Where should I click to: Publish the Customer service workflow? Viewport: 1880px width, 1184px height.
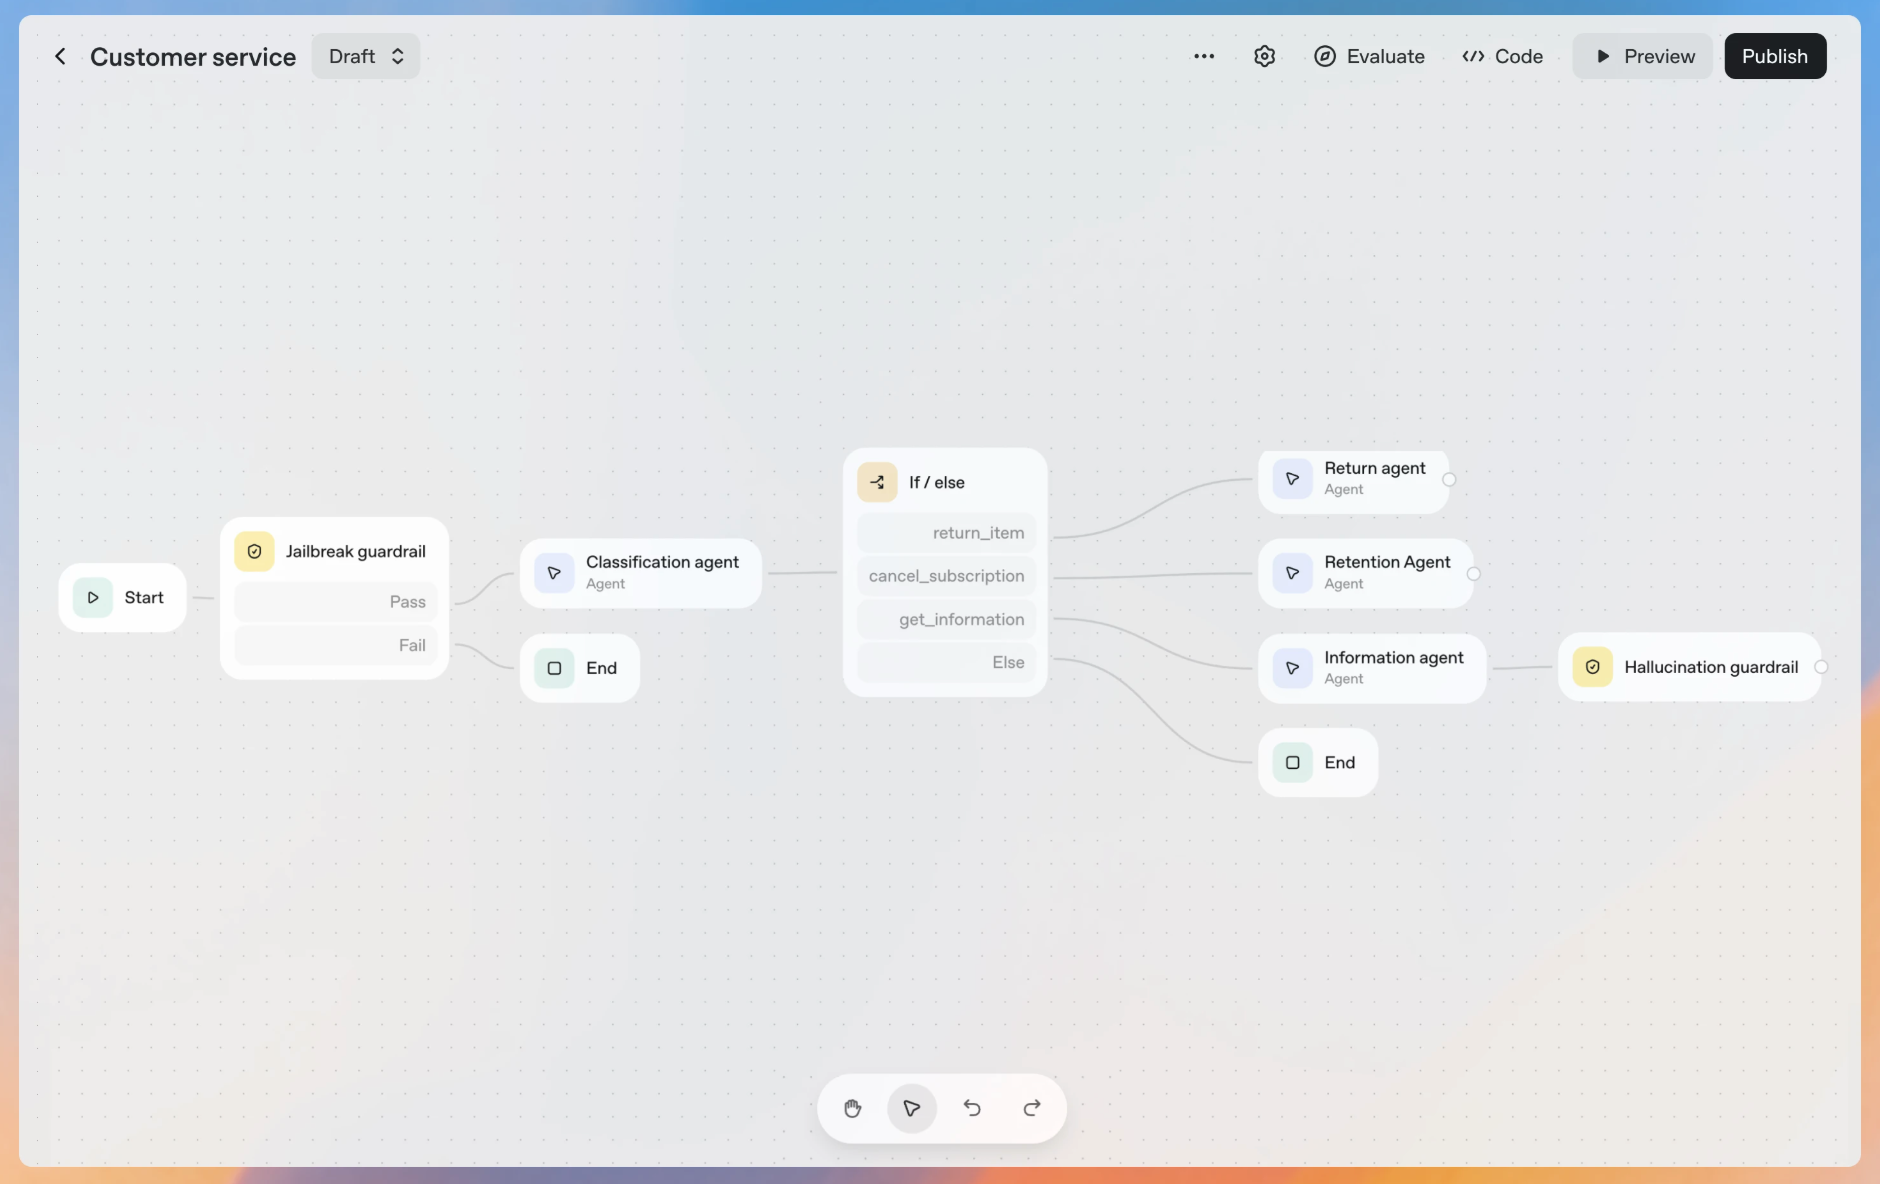tap(1774, 57)
